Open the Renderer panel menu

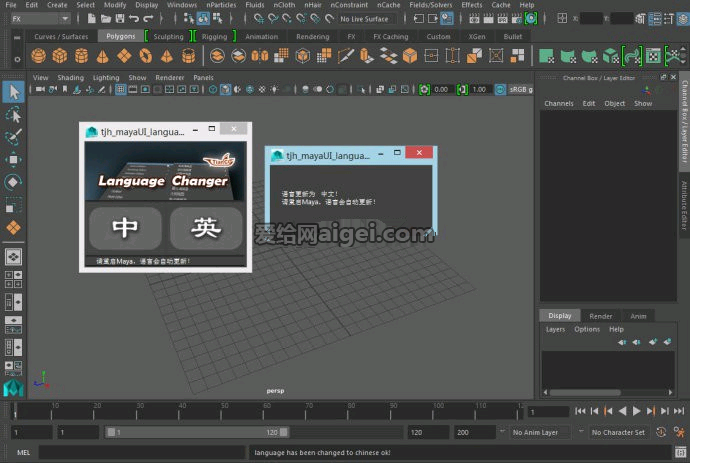[170, 78]
